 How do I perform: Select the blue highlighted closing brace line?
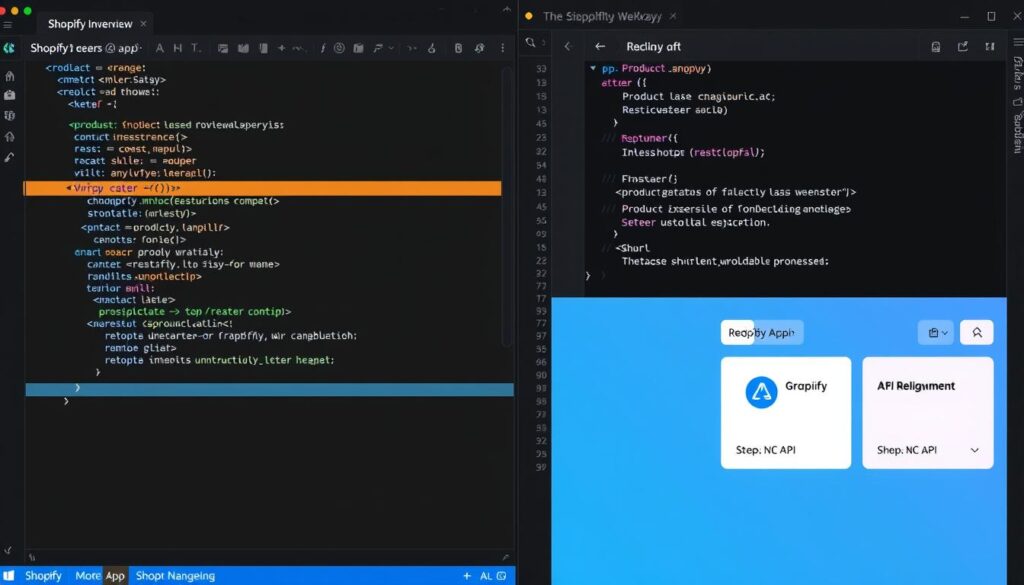(269, 389)
